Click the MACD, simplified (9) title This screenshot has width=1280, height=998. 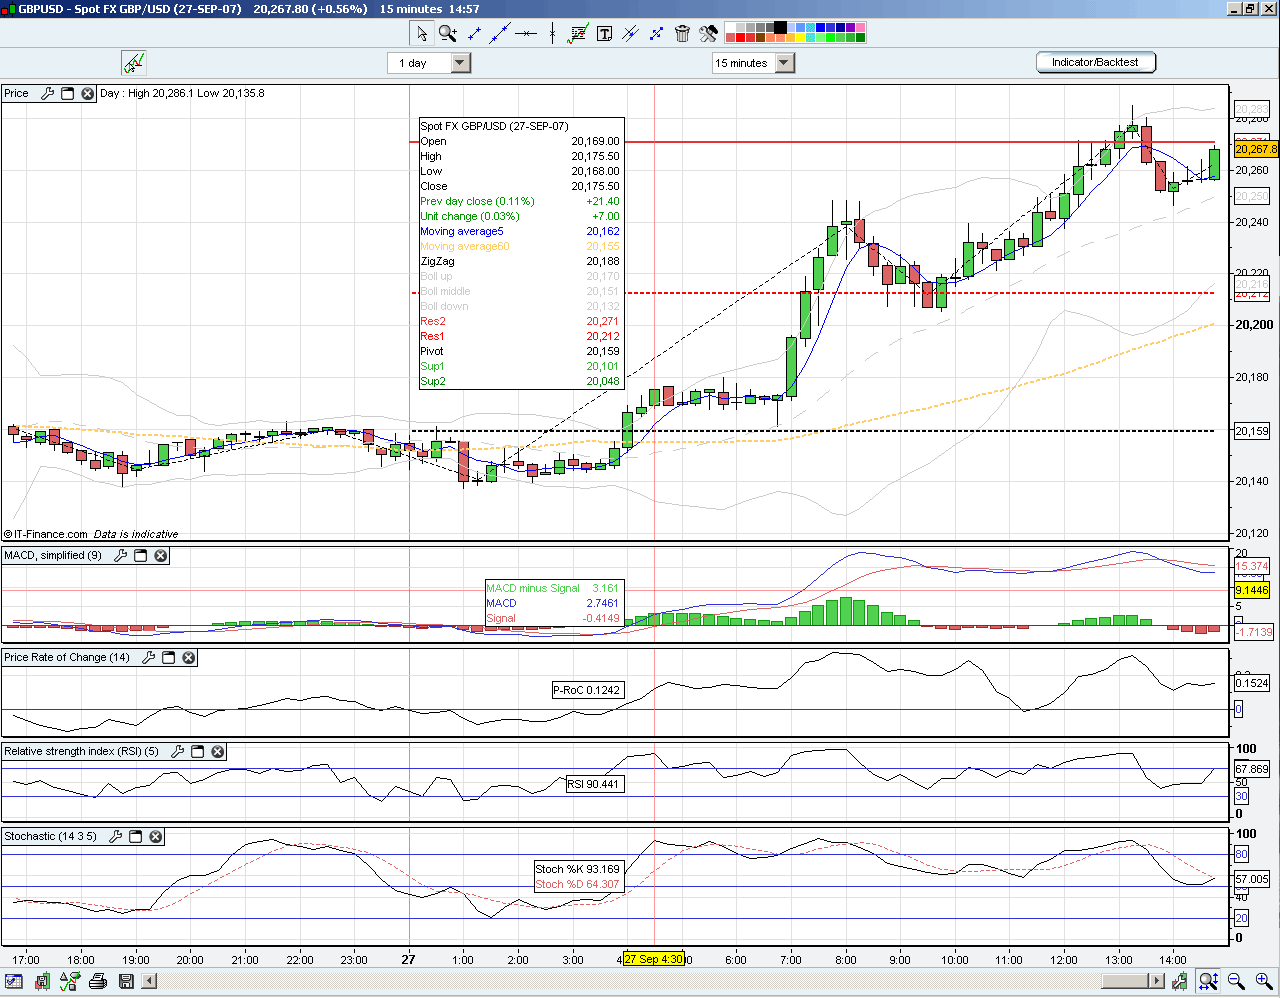tap(53, 555)
